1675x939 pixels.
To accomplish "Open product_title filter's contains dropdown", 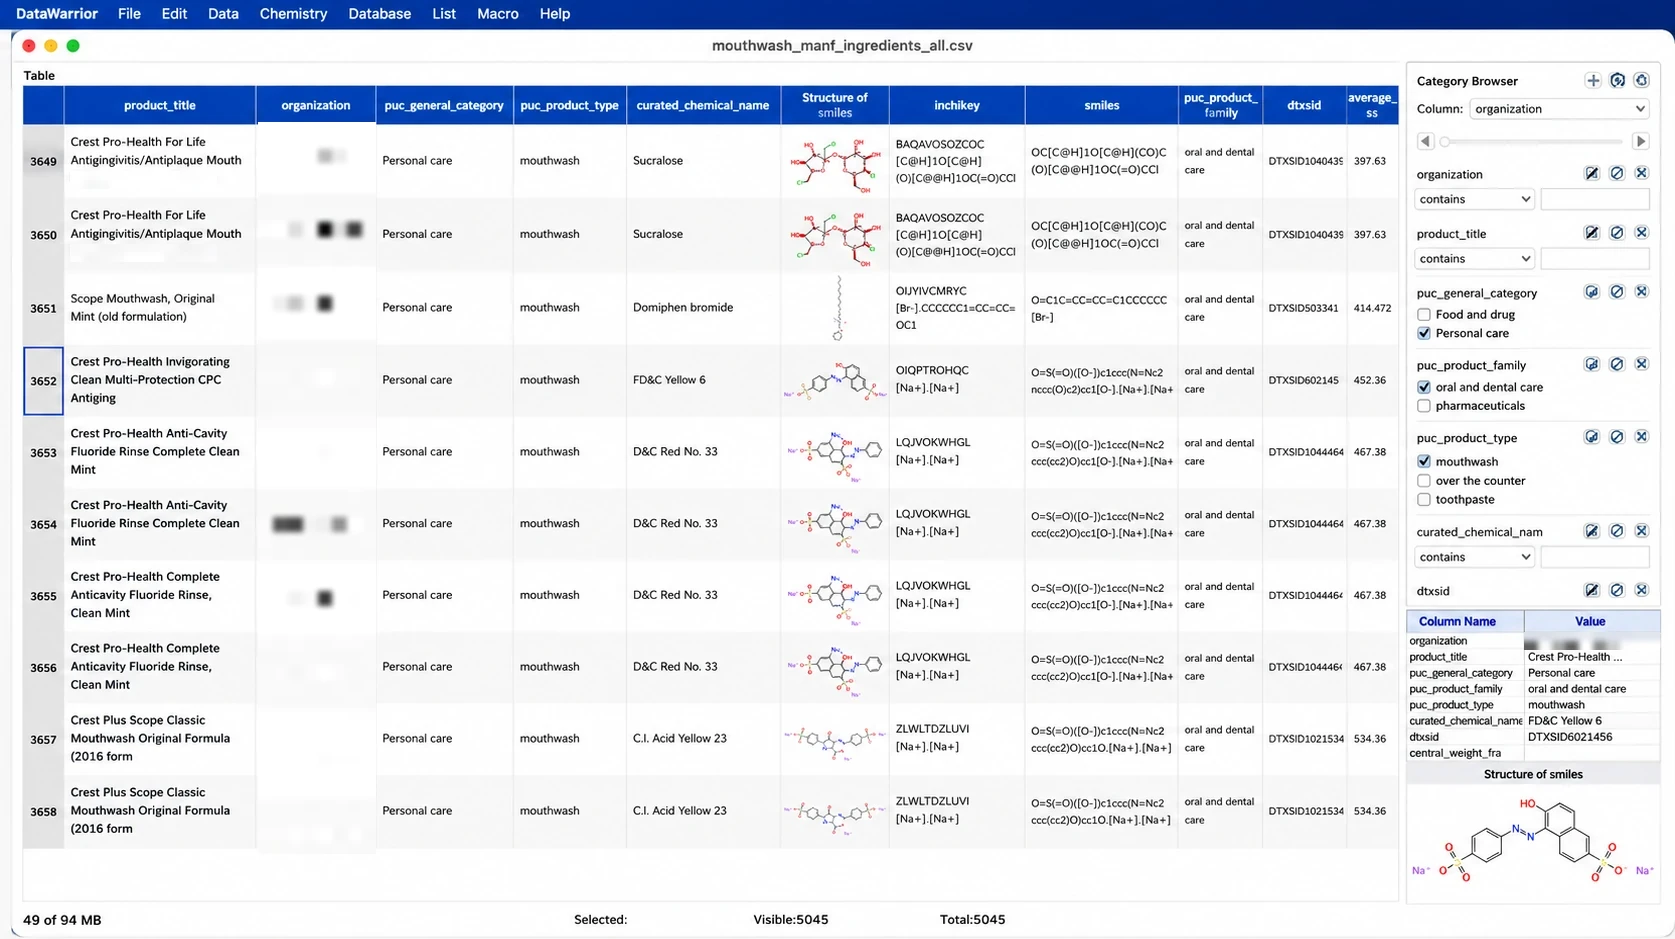I will point(1474,258).
